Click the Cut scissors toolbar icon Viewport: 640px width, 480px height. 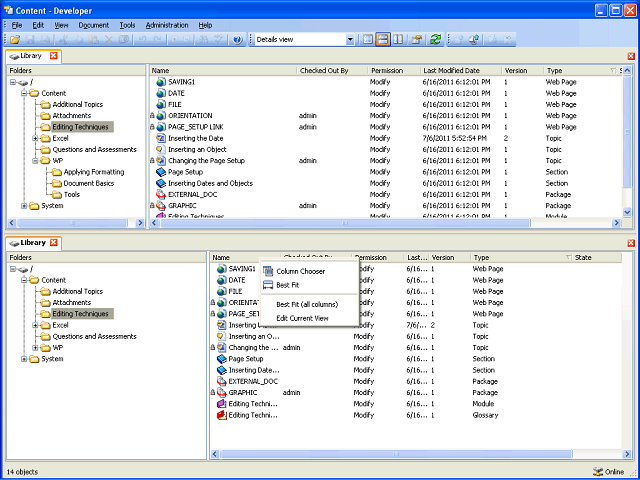pos(62,40)
